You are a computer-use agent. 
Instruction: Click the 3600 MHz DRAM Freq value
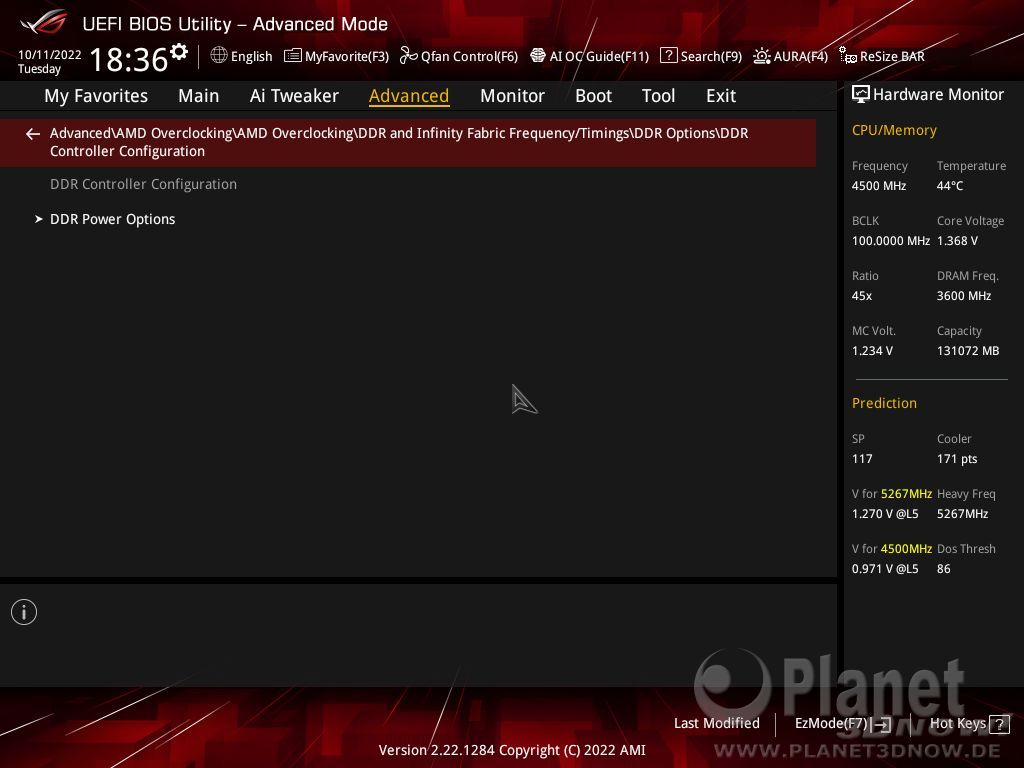[x=964, y=296]
